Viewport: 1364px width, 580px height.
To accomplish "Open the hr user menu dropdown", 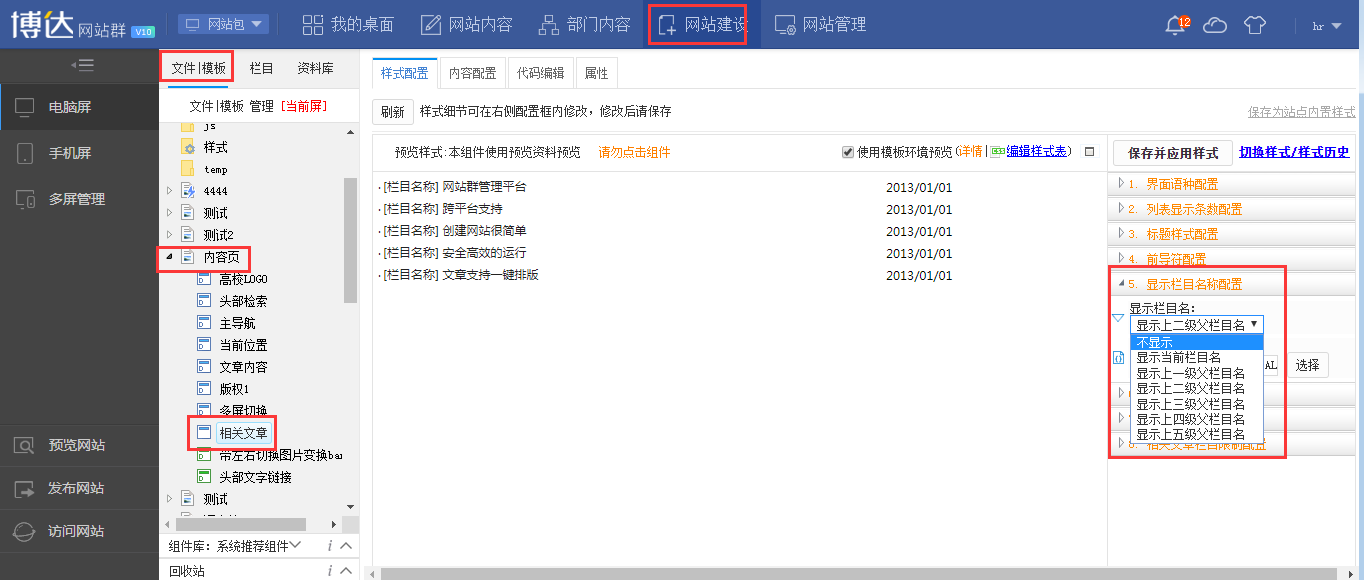I will (x=1327, y=25).
